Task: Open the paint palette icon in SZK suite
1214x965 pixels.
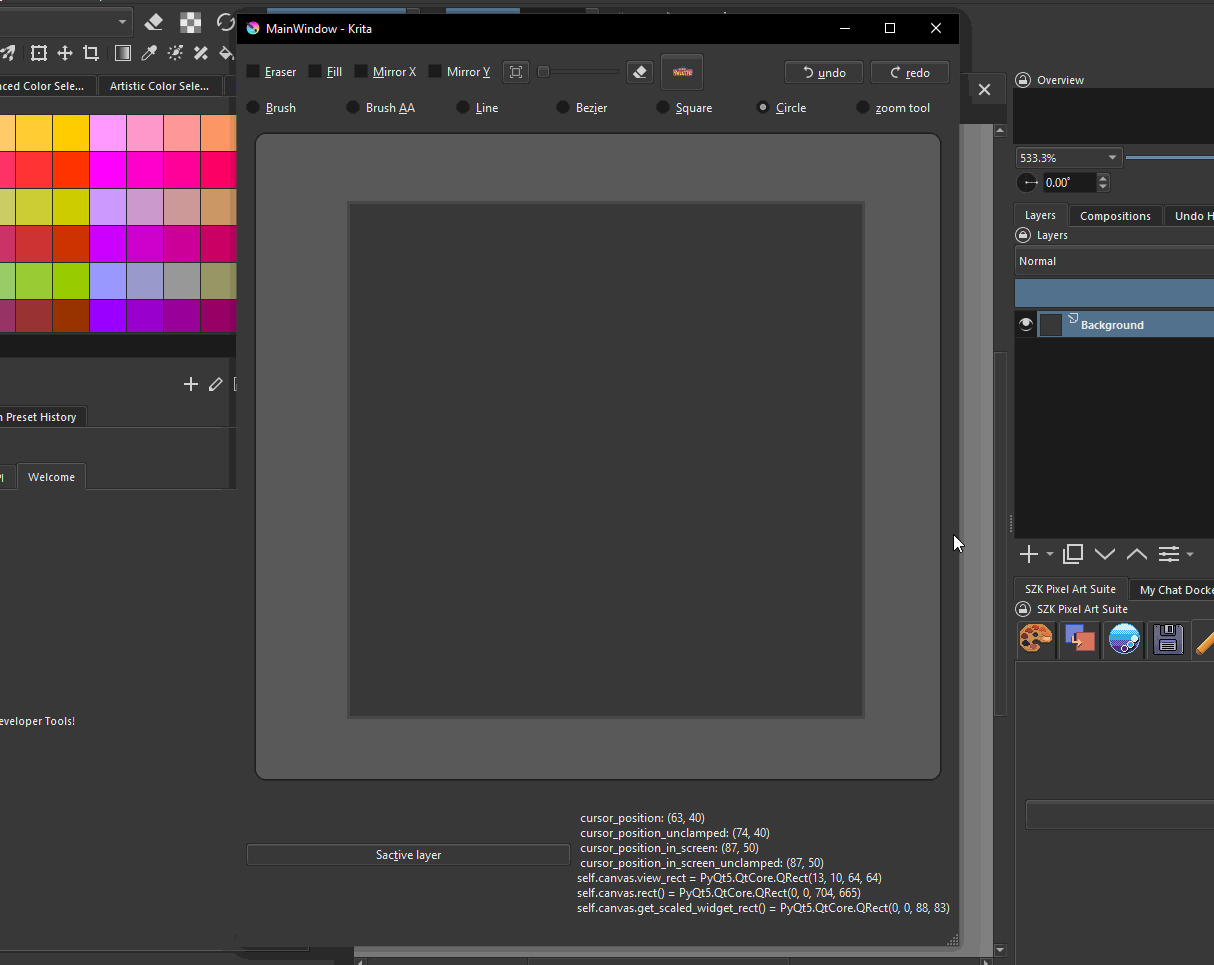Action: [x=1036, y=639]
